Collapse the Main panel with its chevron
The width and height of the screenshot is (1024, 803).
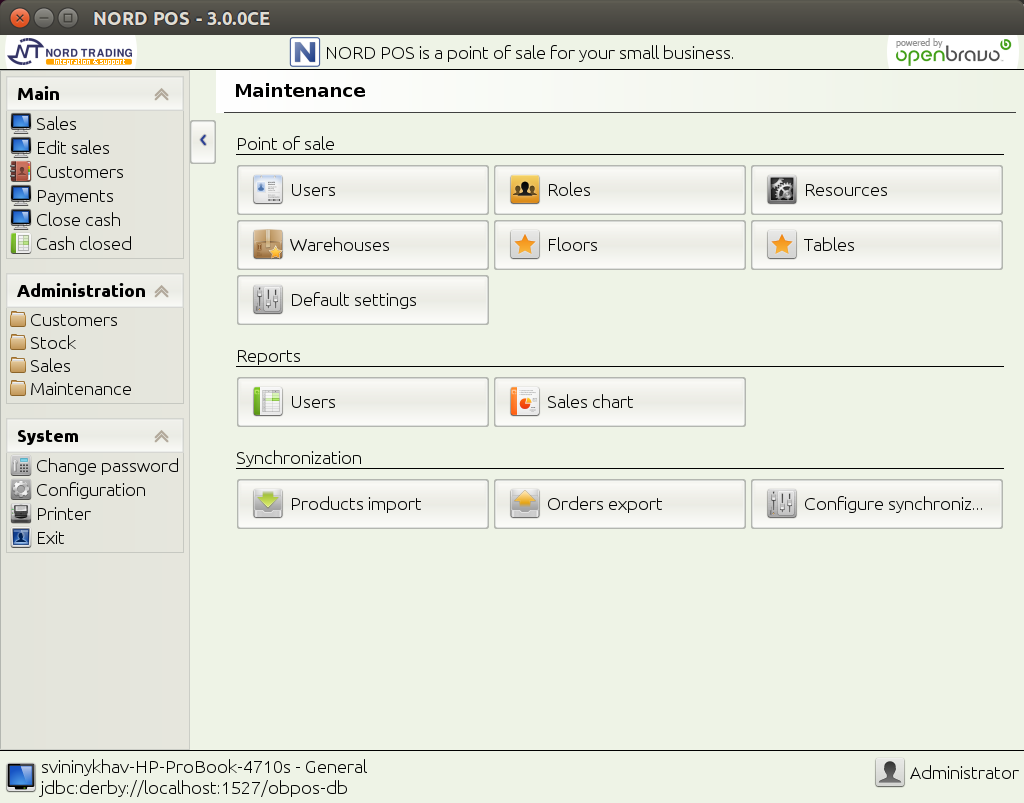click(160, 93)
